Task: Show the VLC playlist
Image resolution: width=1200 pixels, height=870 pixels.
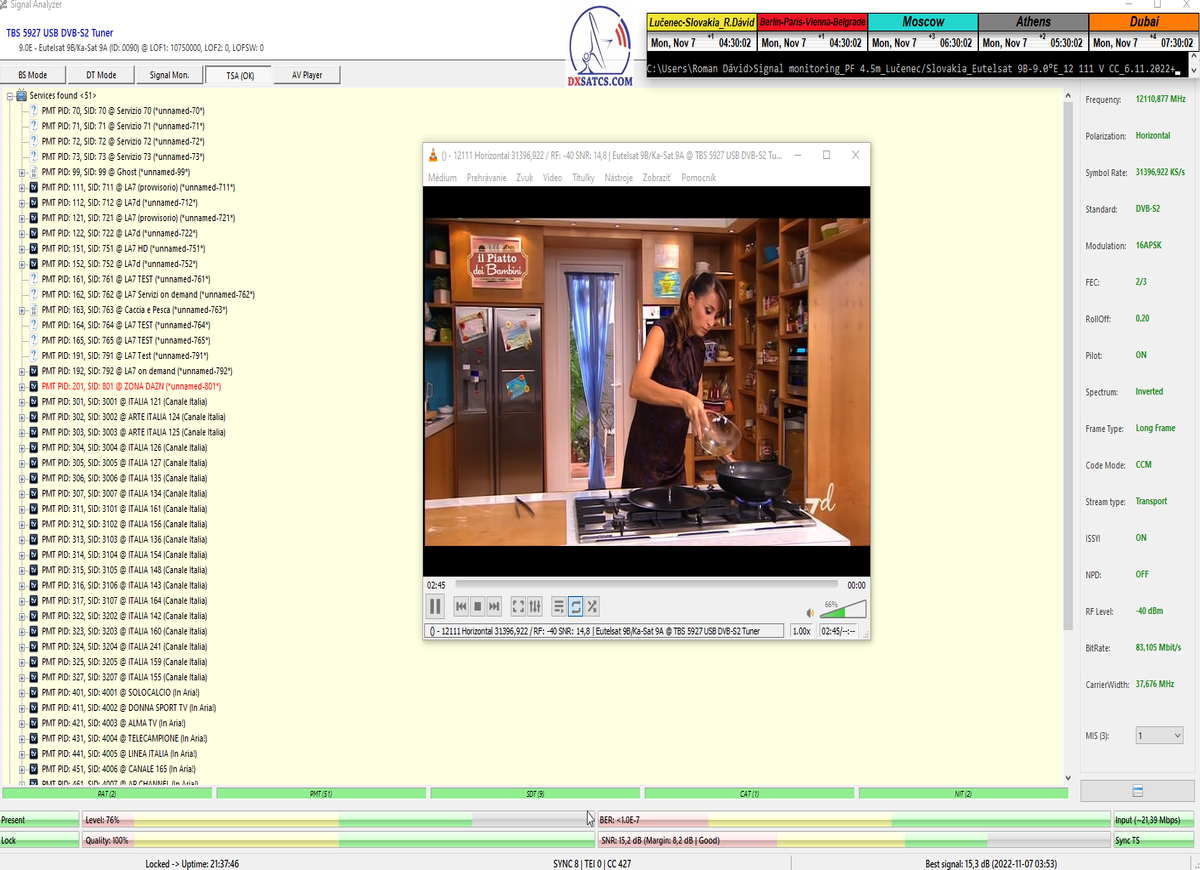Action: (x=559, y=606)
